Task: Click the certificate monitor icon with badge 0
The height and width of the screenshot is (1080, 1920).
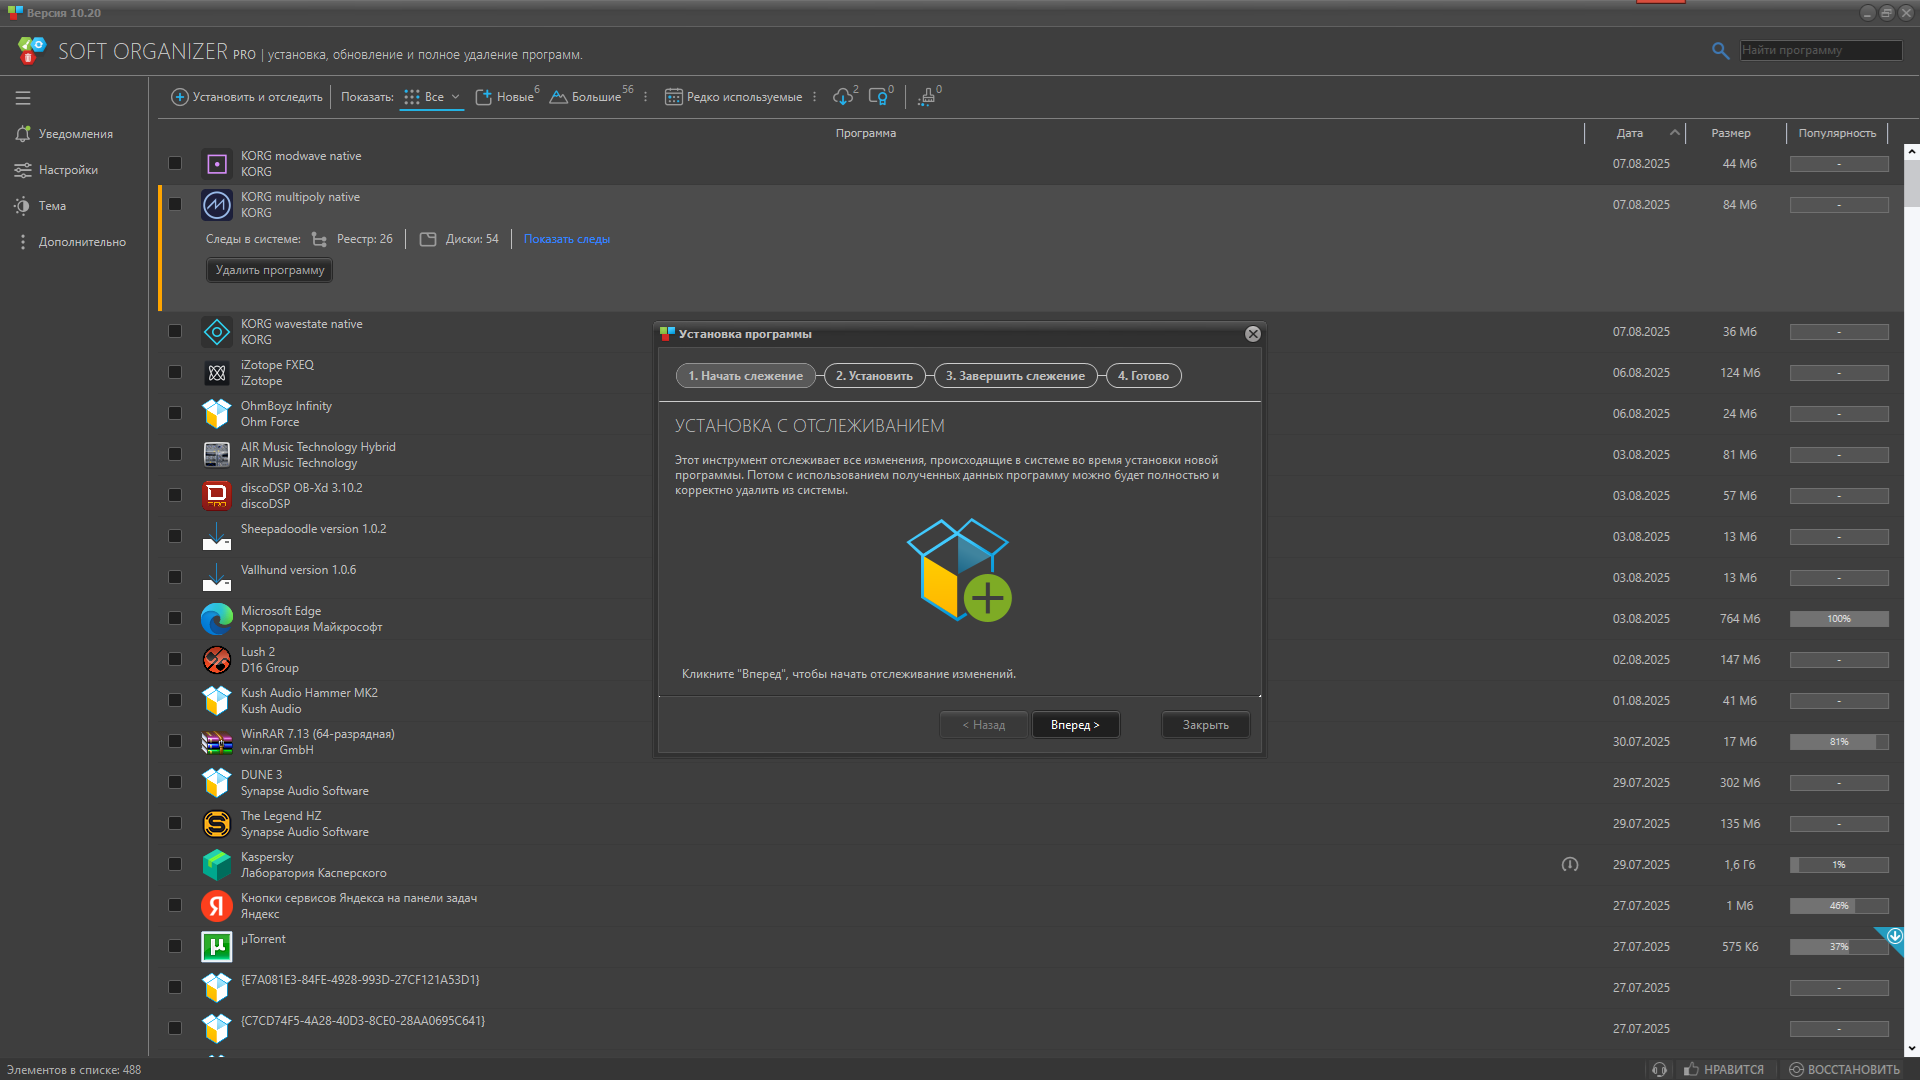Action: [878, 97]
